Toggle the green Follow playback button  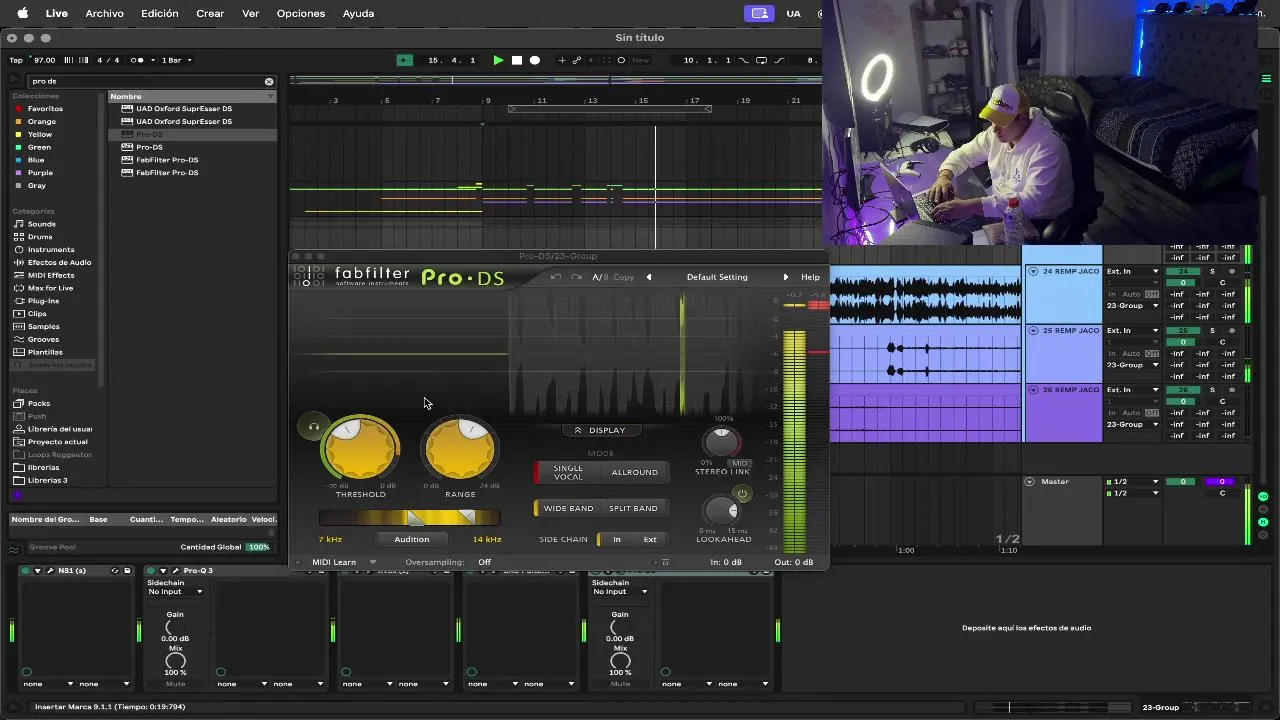404,60
